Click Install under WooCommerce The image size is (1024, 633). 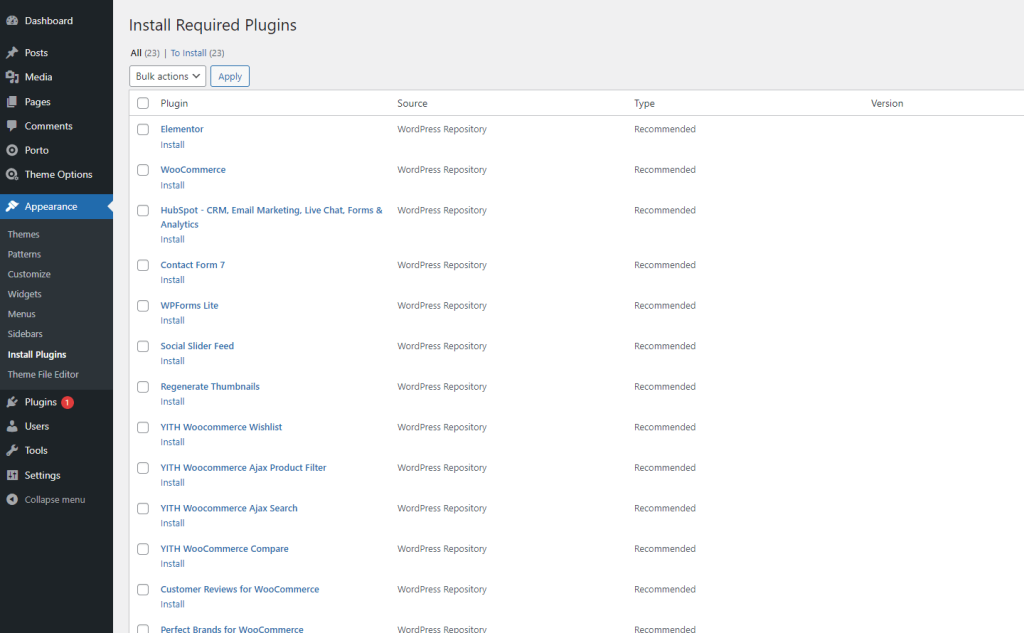pyautogui.click(x=172, y=186)
